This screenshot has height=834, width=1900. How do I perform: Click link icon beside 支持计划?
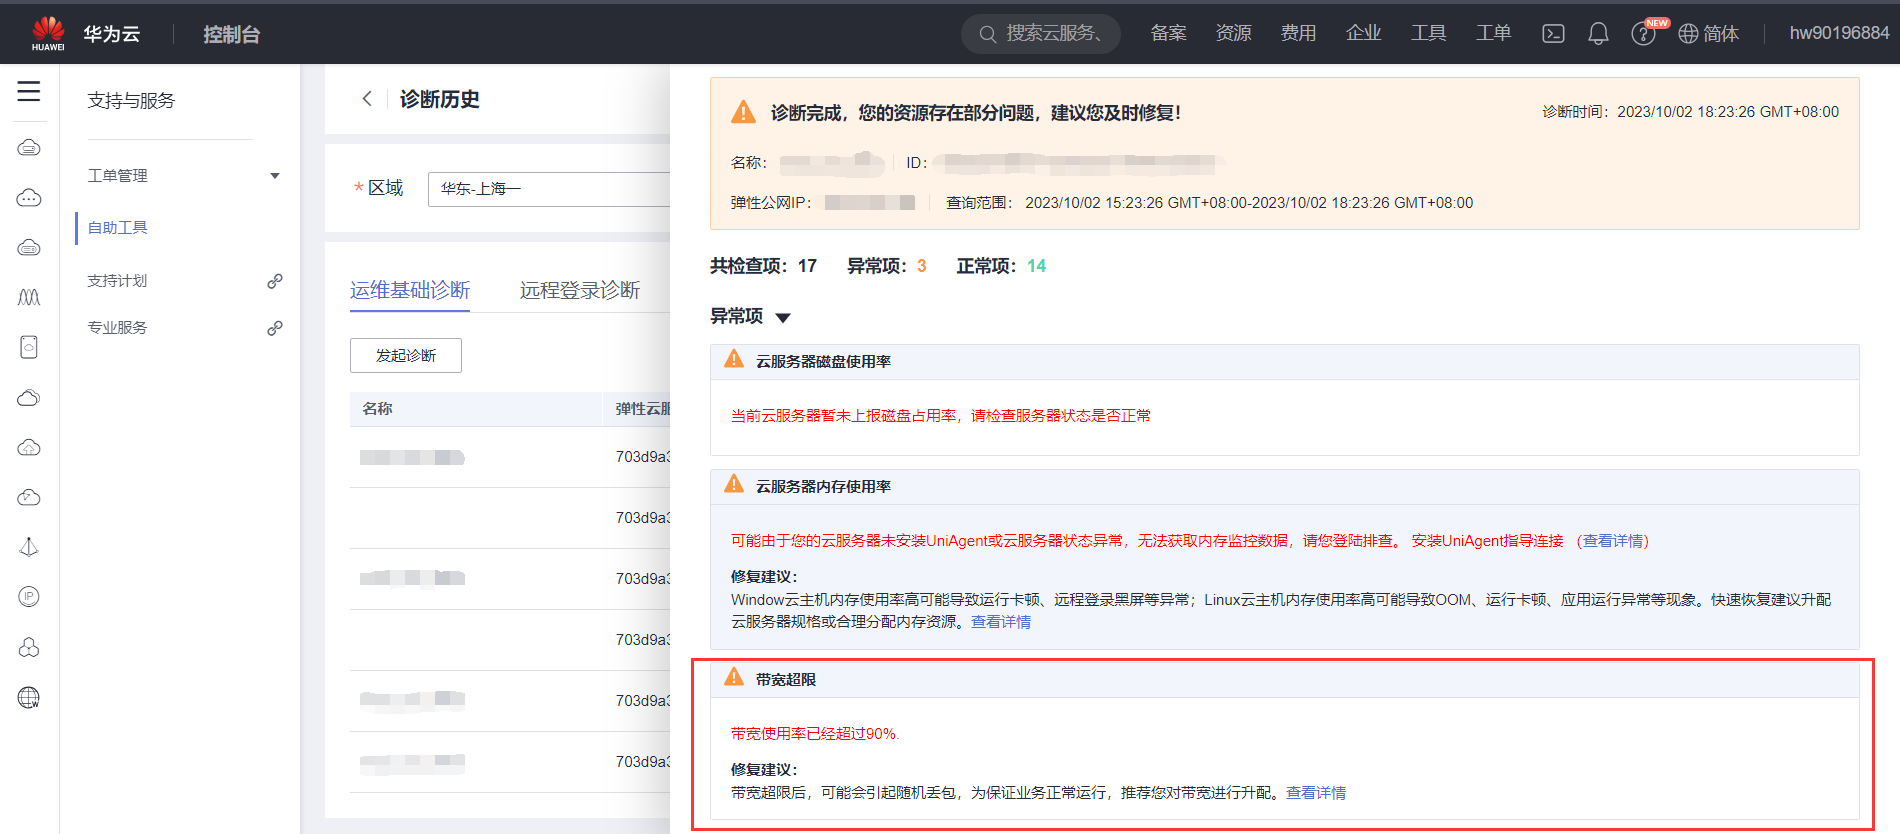pyautogui.click(x=275, y=281)
